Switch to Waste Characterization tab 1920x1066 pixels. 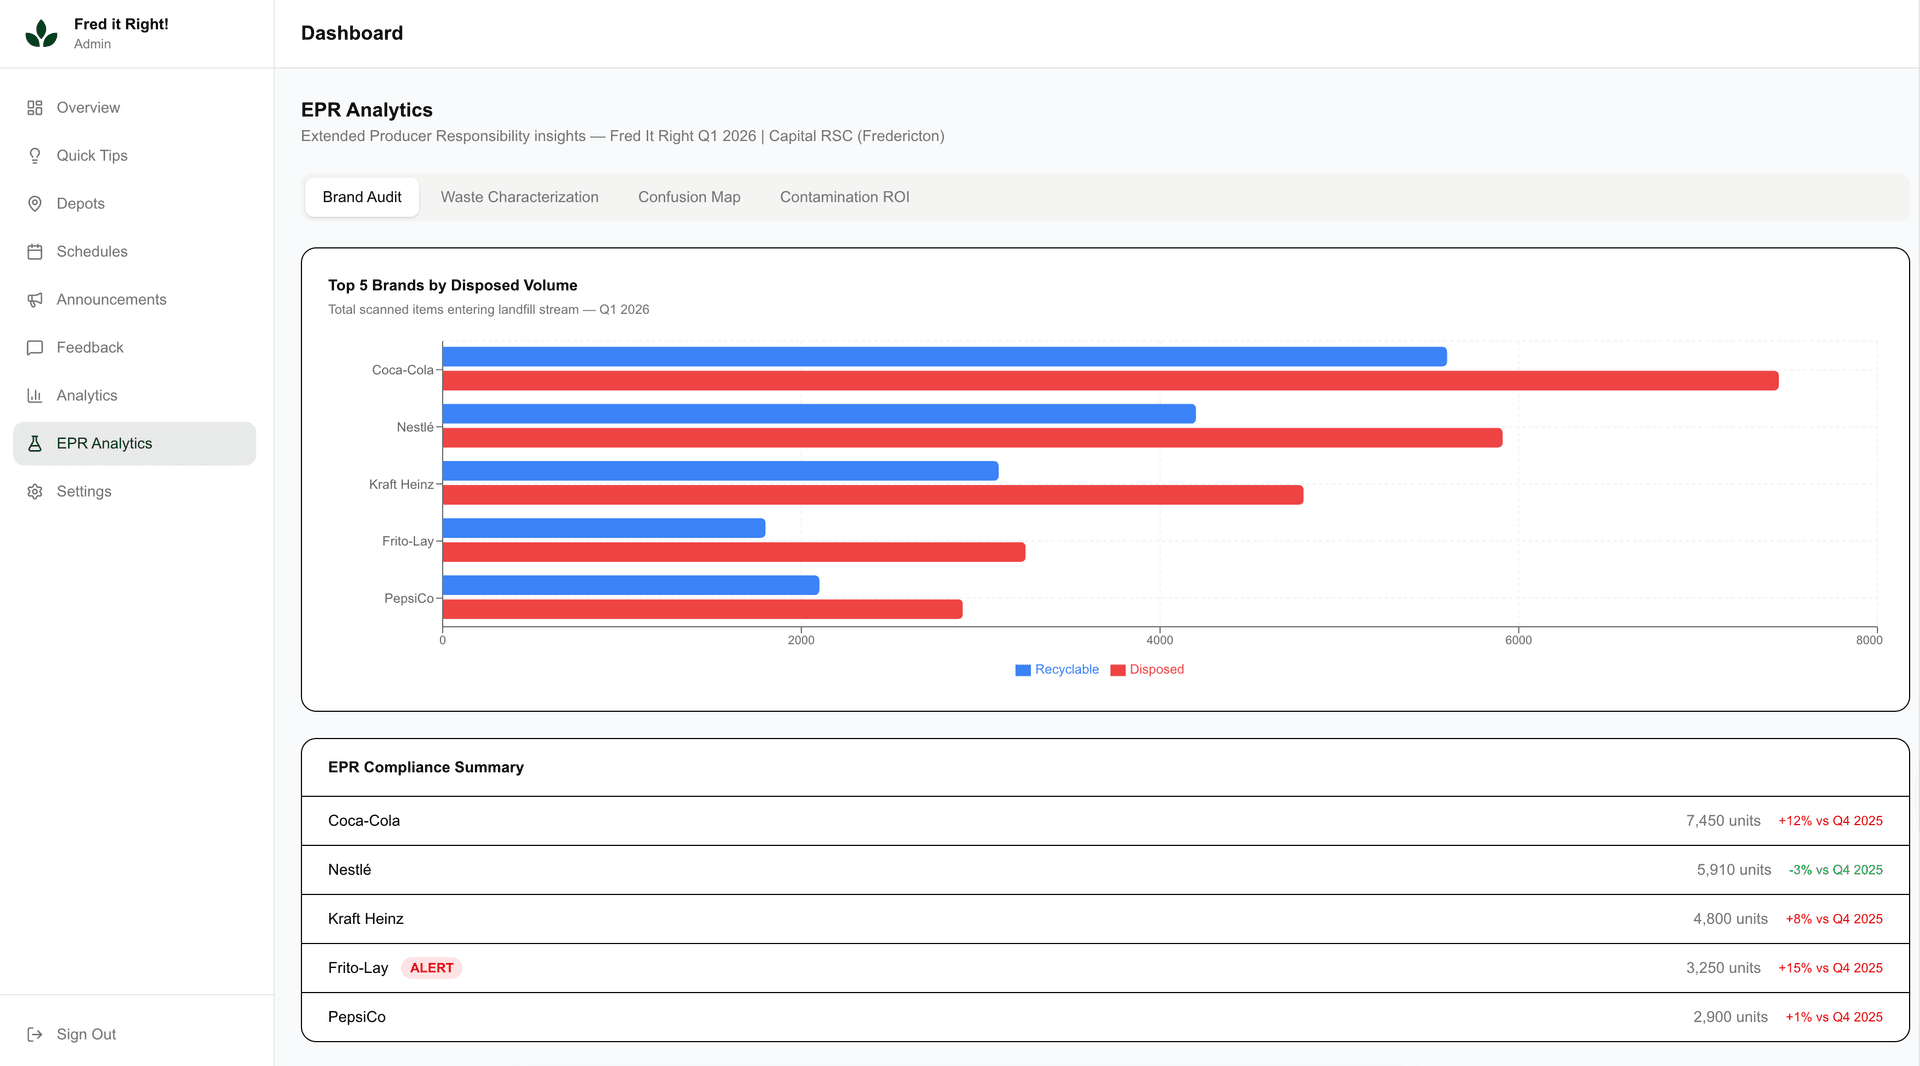click(520, 198)
